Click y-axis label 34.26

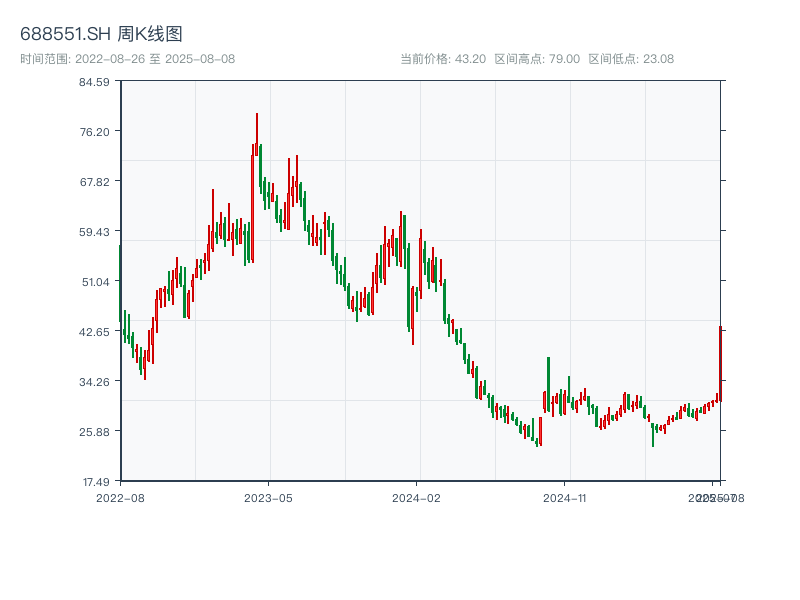pos(94,382)
